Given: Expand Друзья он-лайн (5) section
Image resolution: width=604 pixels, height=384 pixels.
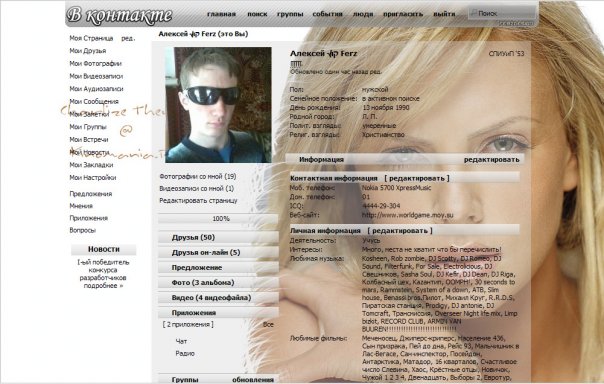Looking at the screenshot, I should 218,253.
